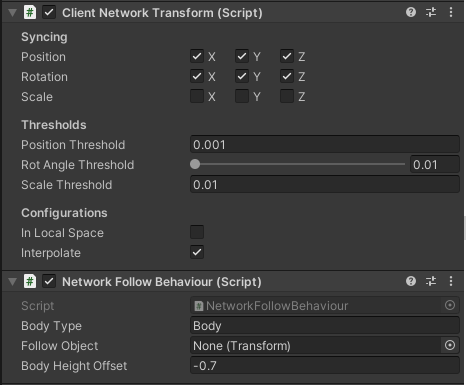Screen dimensions: 466x385
Task: Click Follow Object picker circle icon
Action: coord(450,345)
